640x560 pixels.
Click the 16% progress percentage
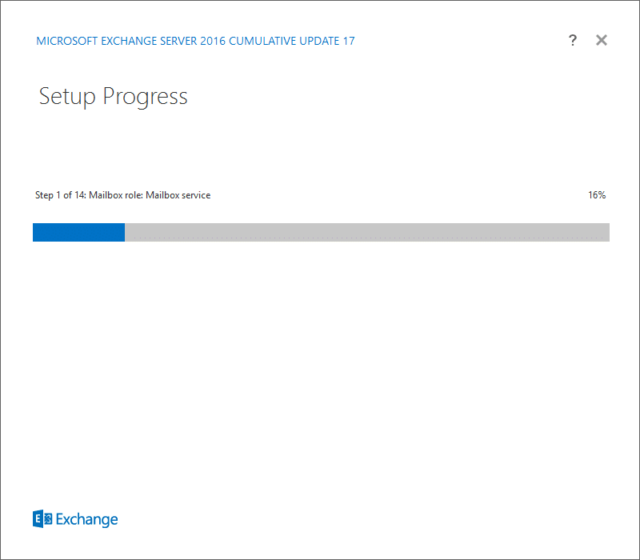coord(597,195)
